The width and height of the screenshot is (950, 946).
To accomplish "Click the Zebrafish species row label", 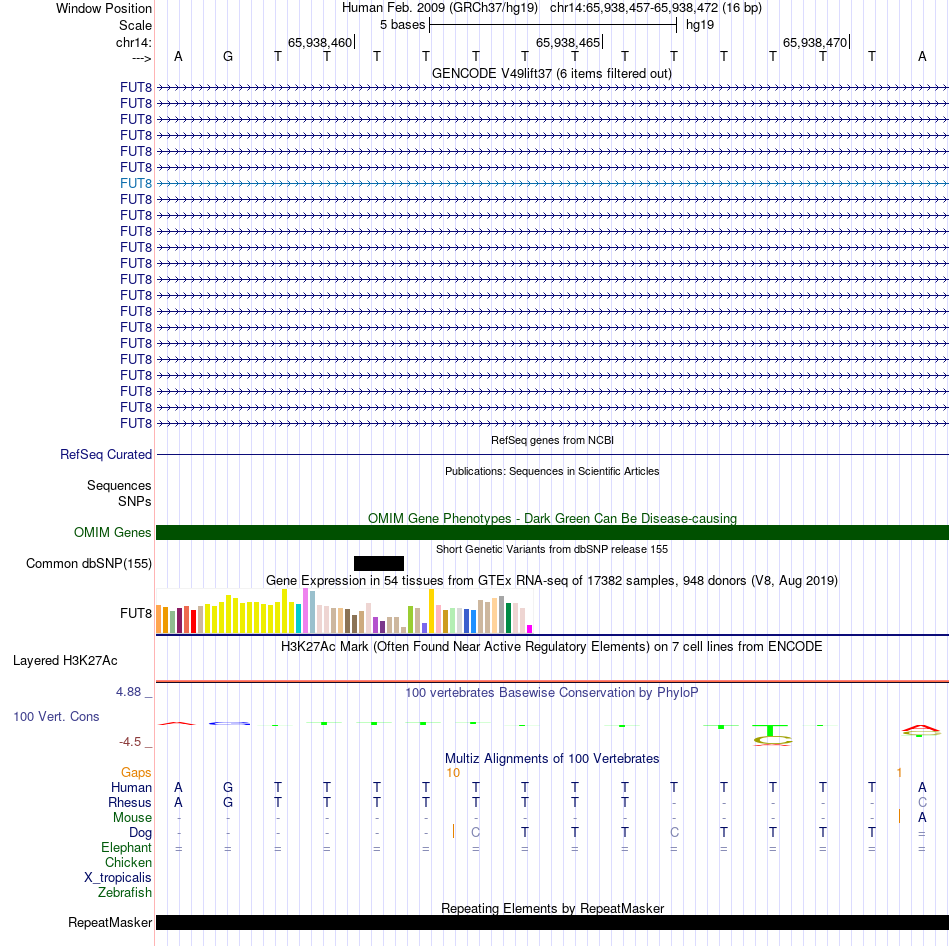I will point(125,893).
